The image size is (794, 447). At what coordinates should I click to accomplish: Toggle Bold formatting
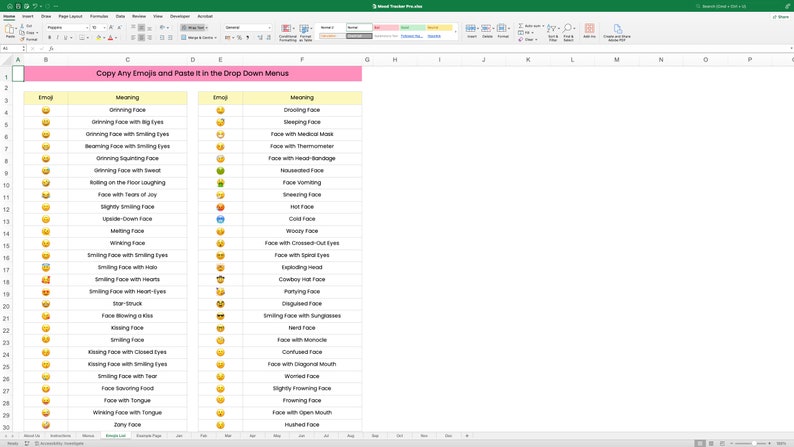[49, 37]
